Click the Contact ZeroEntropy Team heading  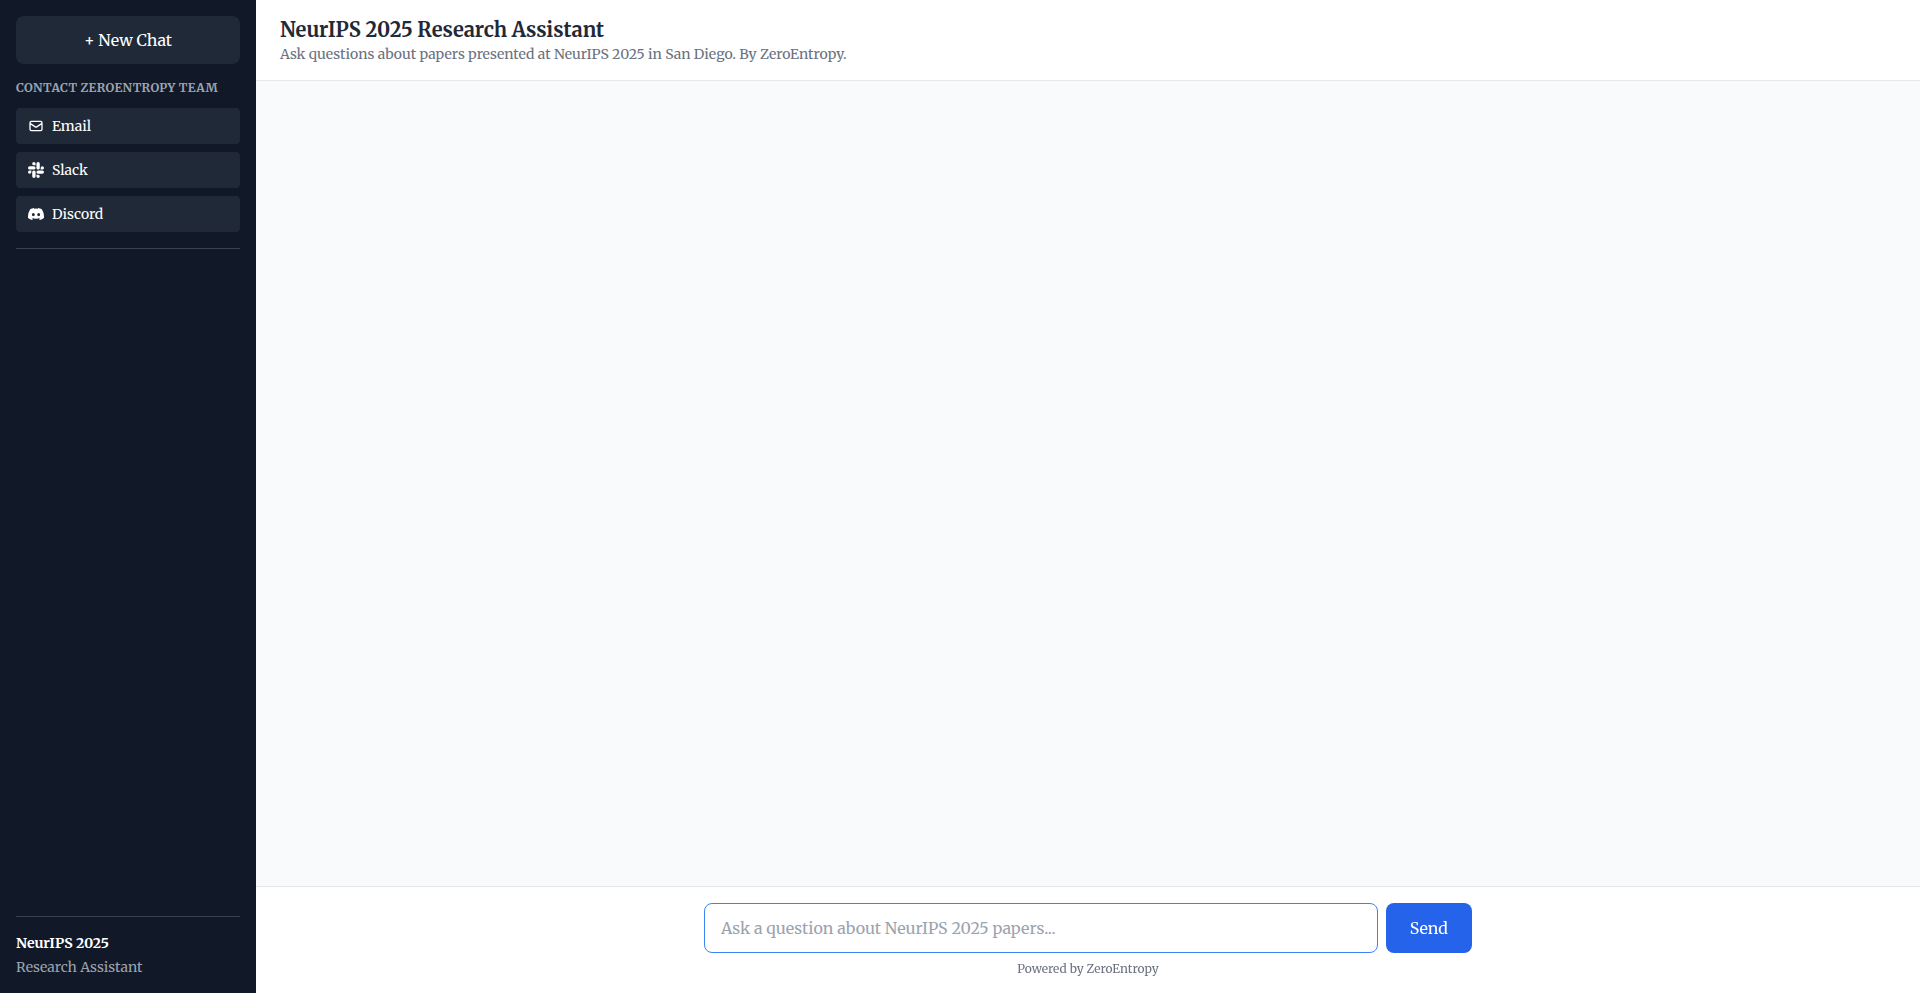(117, 88)
